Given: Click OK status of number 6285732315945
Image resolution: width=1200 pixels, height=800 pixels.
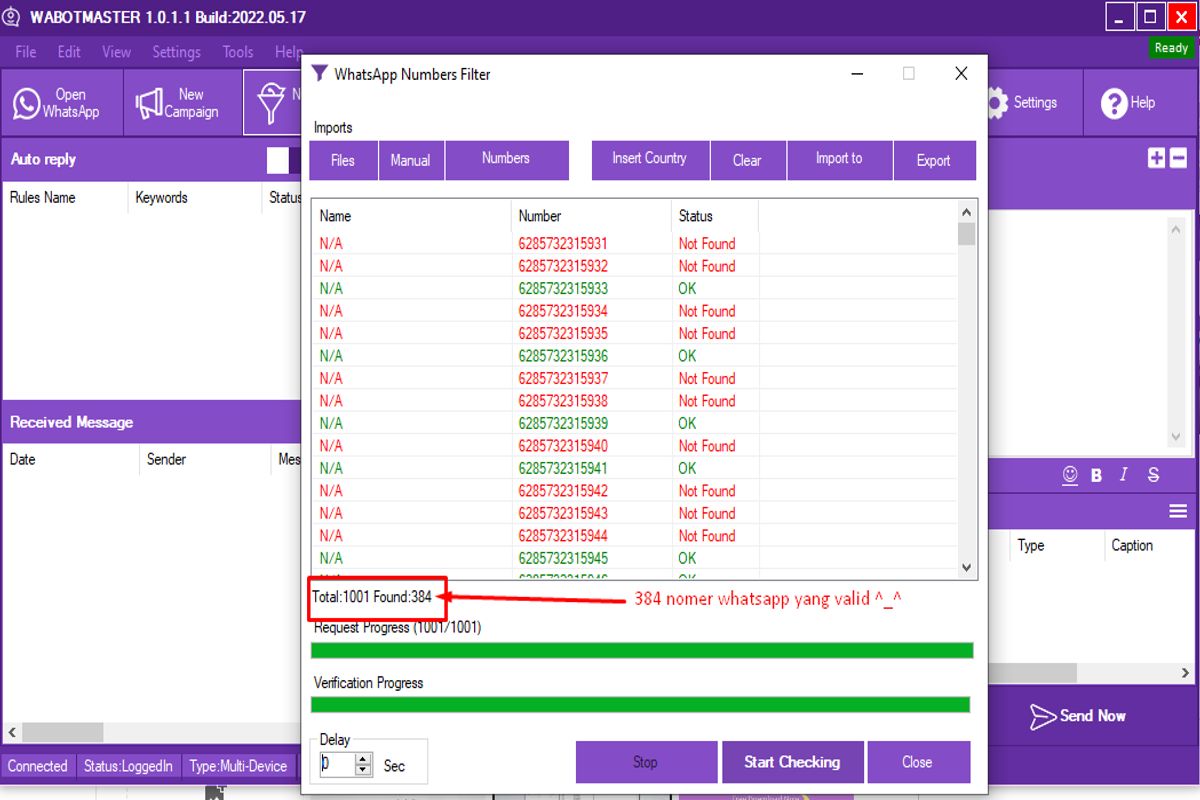Looking at the screenshot, I should (x=687, y=558).
